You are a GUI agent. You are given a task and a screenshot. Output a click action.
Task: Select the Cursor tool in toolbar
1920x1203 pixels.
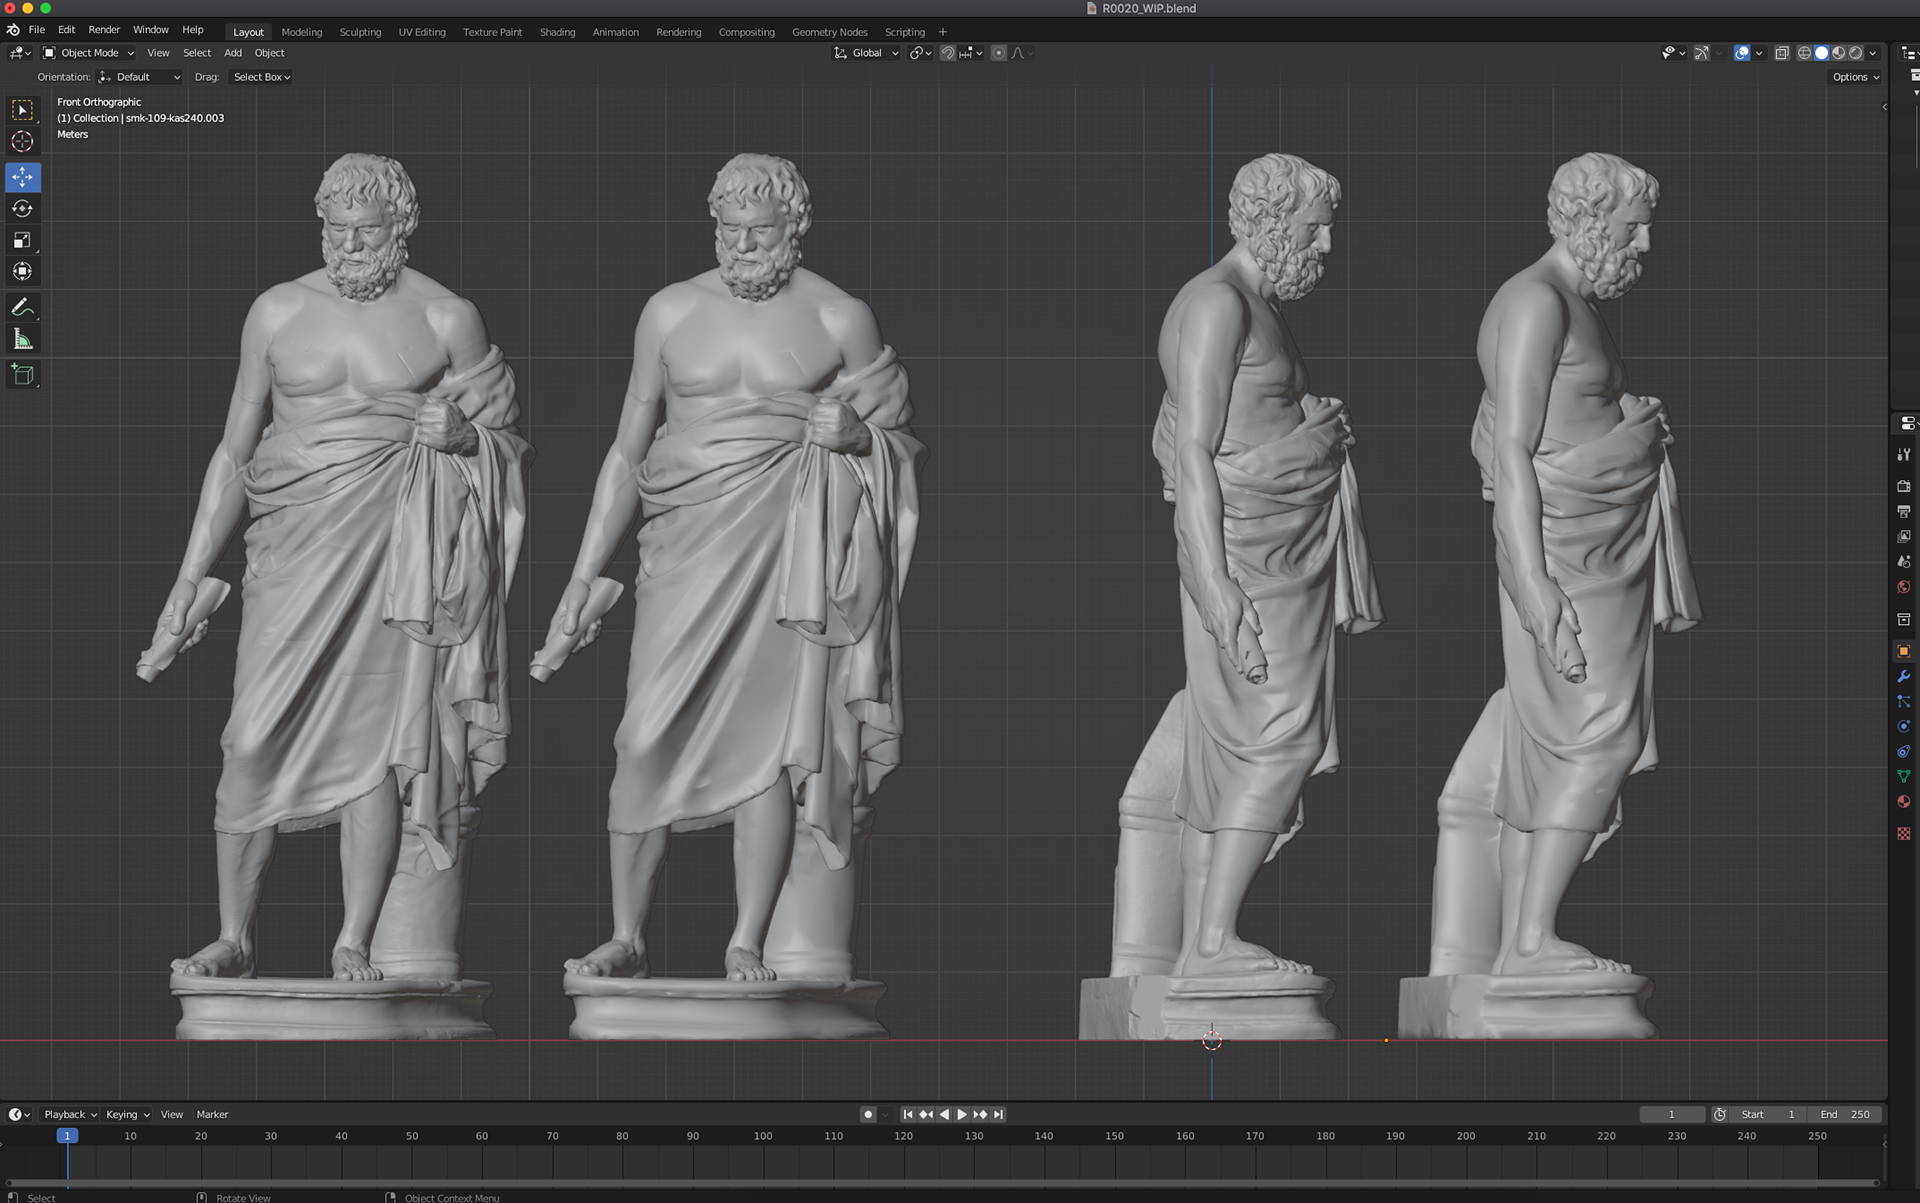pyautogui.click(x=22, y=142)
